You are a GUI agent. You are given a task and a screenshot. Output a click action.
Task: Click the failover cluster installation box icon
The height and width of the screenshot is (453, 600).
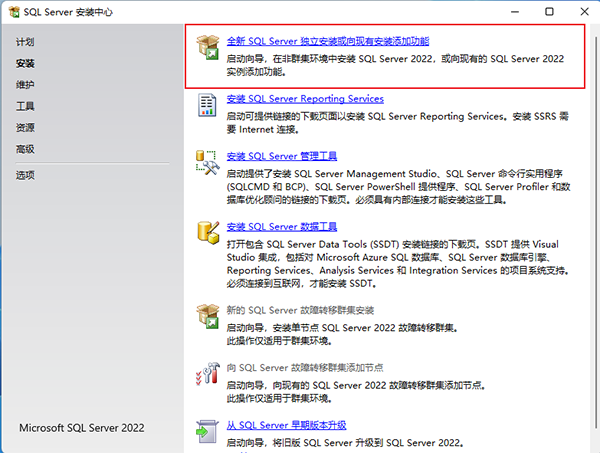(208, 316)
